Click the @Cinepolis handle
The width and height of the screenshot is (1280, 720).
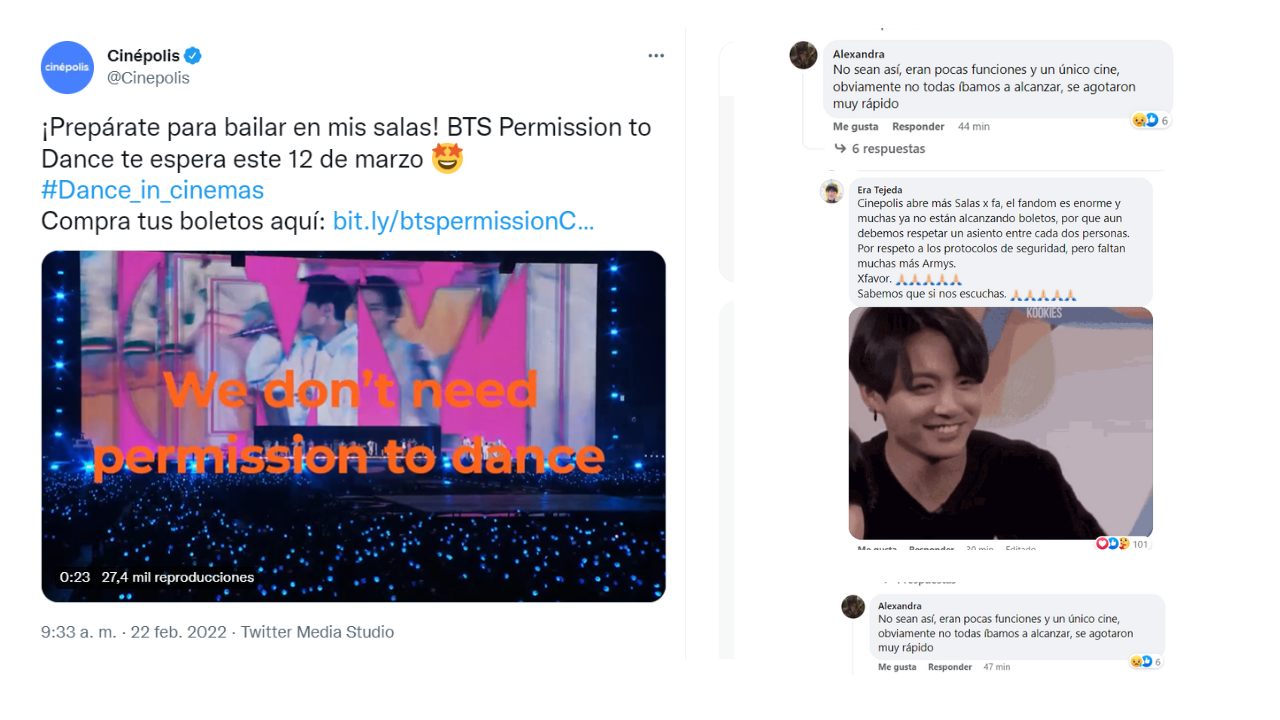pyautogui.click(x=148, y=78)
